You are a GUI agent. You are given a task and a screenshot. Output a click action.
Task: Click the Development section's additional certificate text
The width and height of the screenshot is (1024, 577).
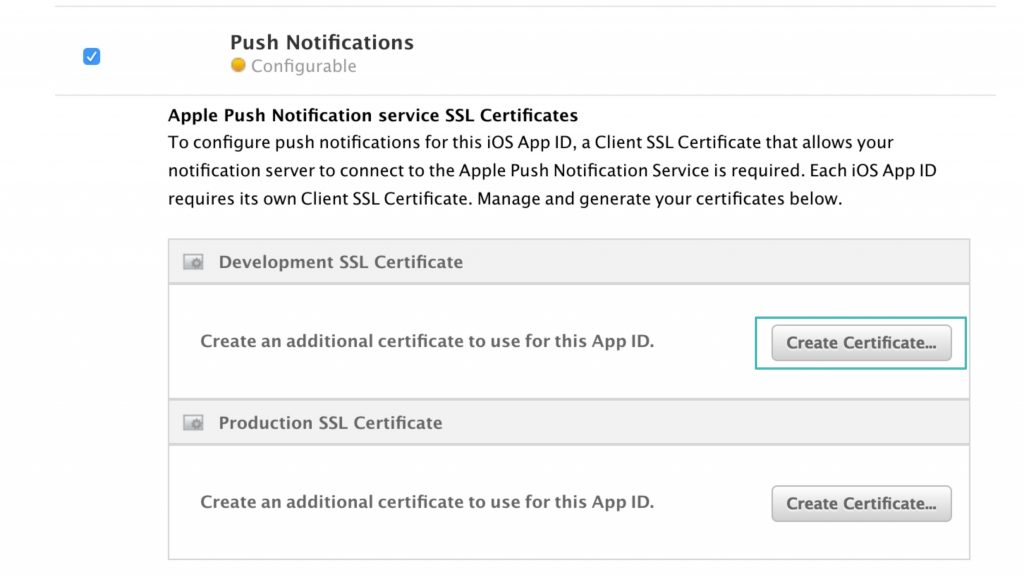[x=427, y=341]
